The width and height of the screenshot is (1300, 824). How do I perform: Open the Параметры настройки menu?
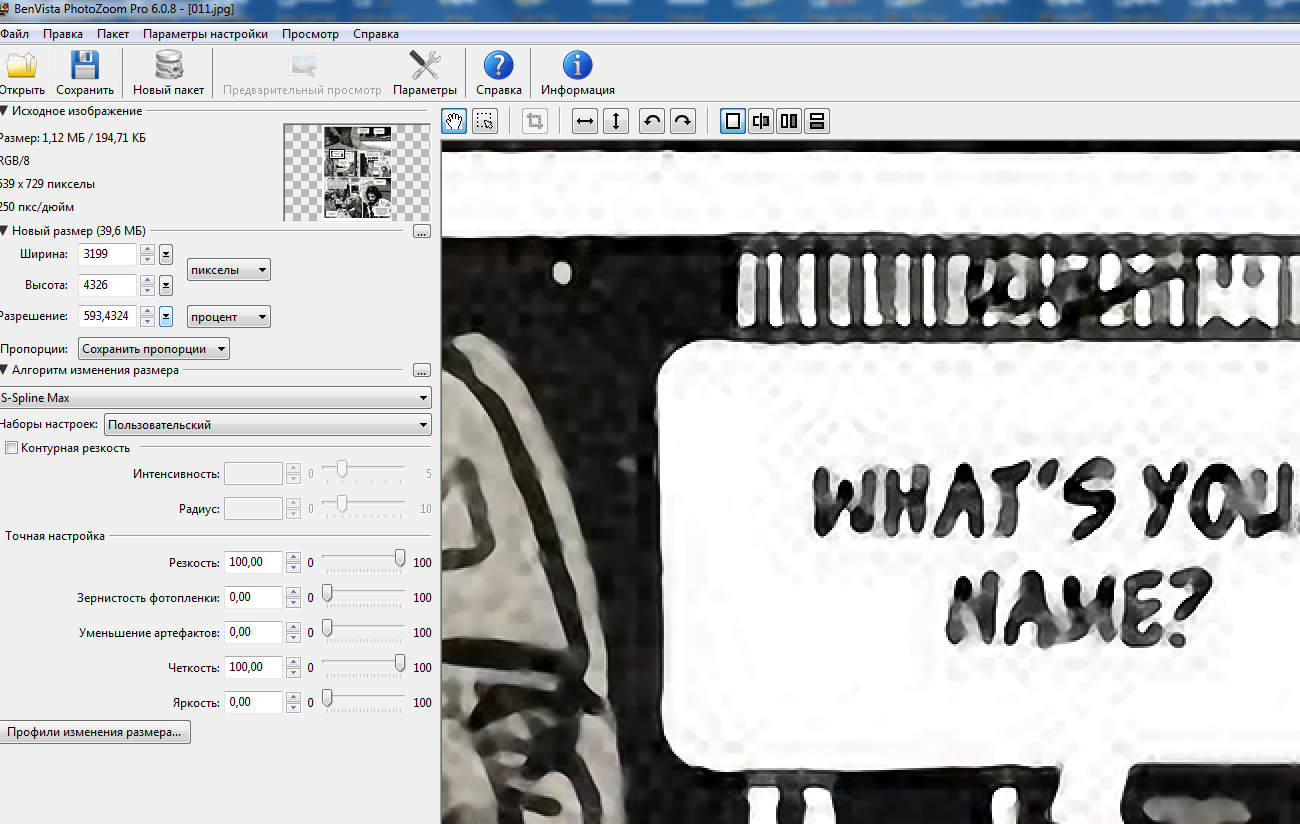(x=205, y=34)
